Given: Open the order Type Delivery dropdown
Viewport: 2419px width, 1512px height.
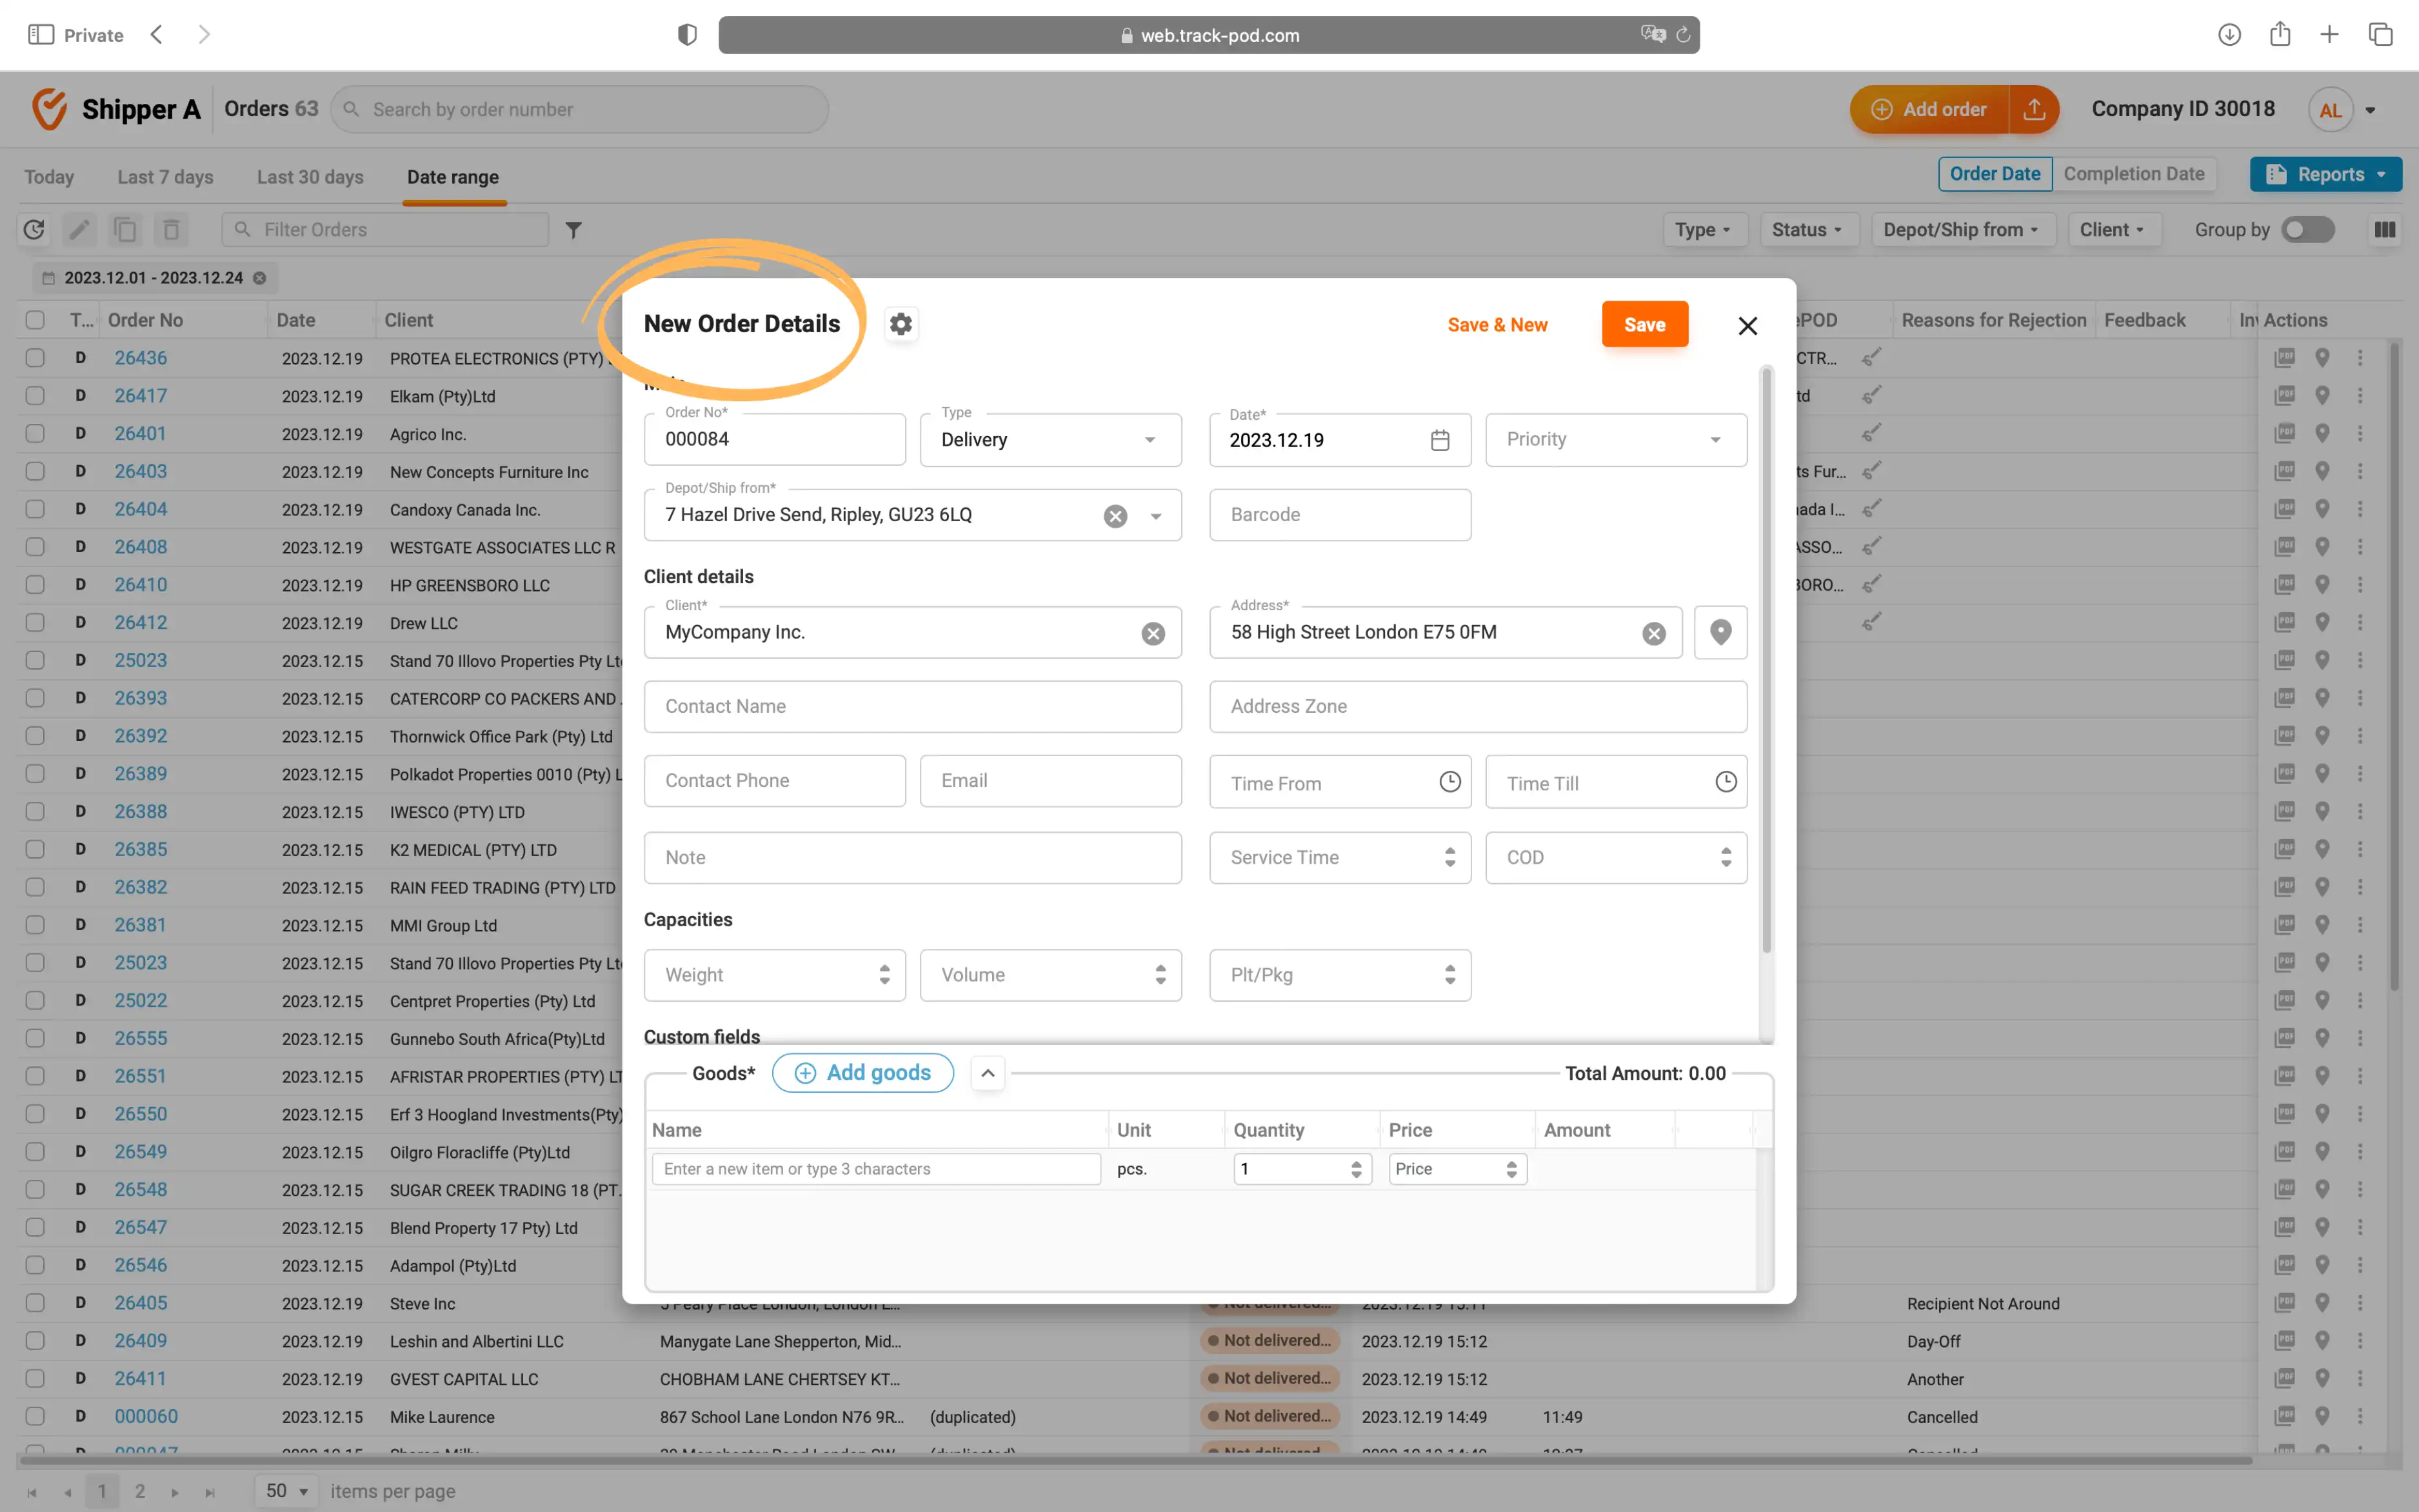Looking at the screenshot, I should (x=1050, y=440).
